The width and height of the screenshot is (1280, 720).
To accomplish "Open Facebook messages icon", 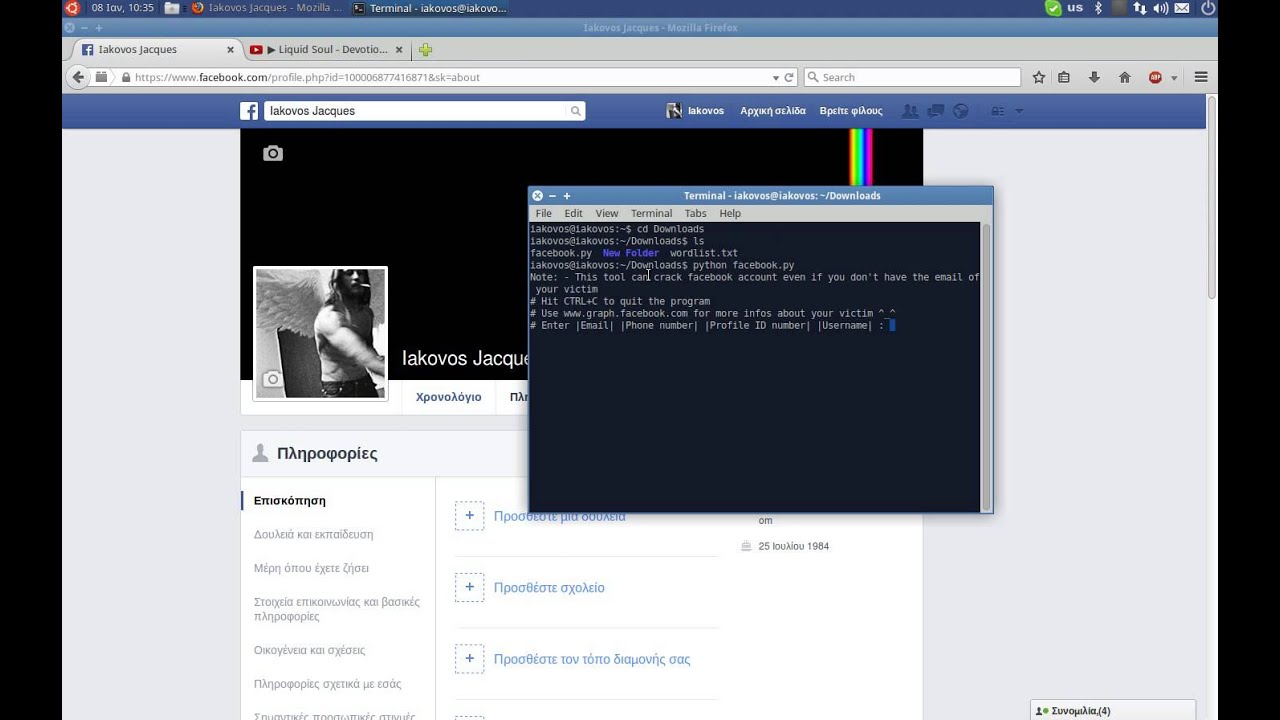I will [x=936, y=111].
